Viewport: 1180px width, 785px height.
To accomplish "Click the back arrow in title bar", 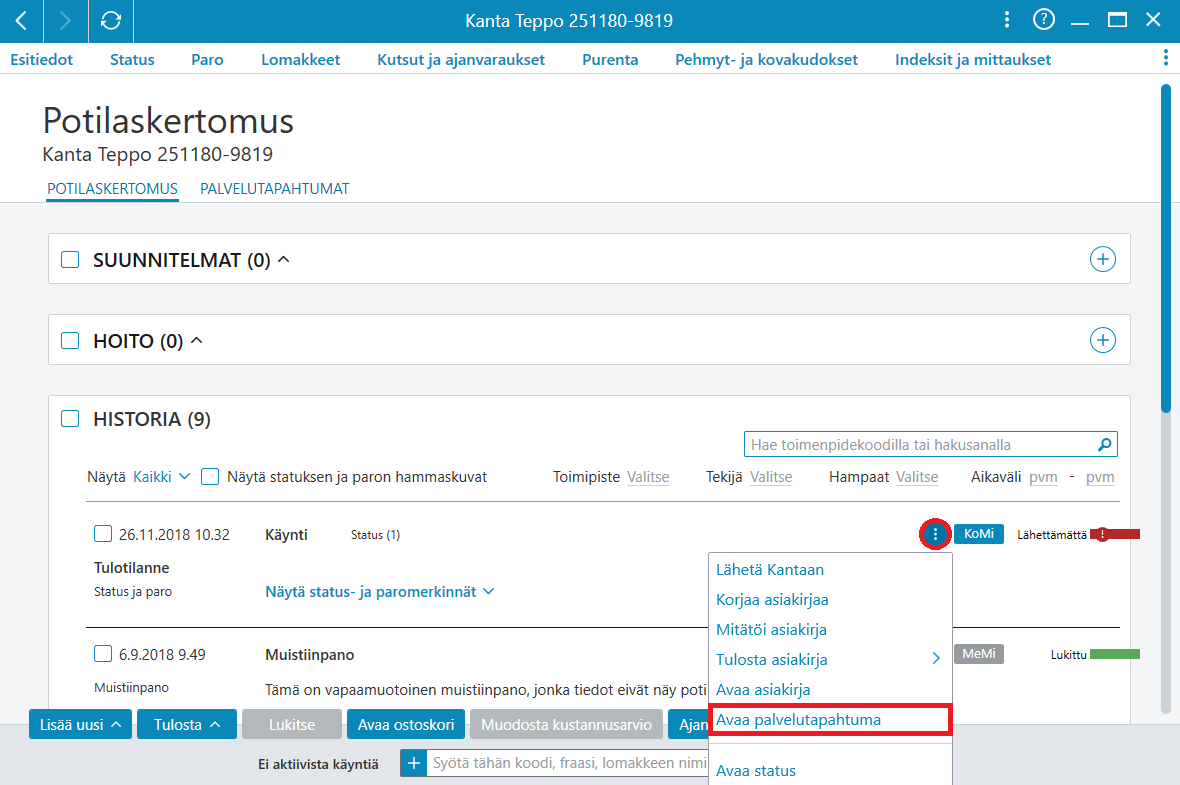I will [x=22, y=21].
